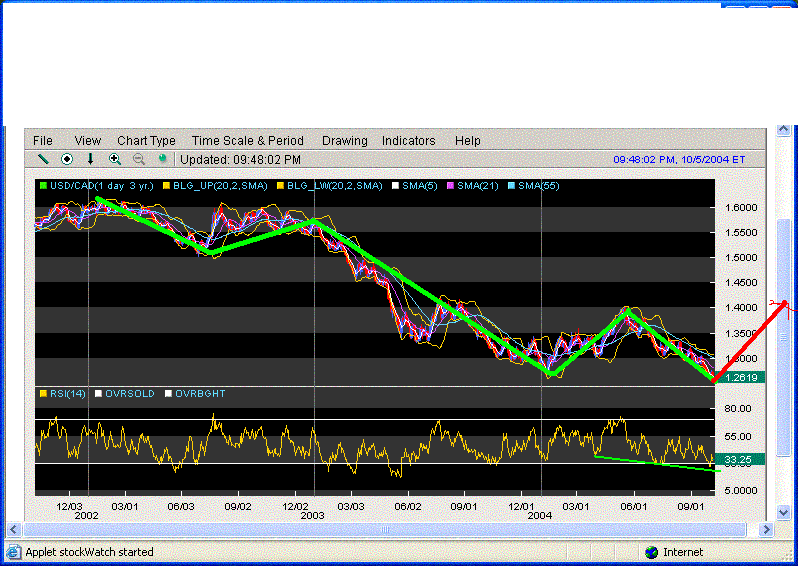Viewport: 798px width, 566px height.
Task: Open the Help menu
Action: (x=467, y=141)
